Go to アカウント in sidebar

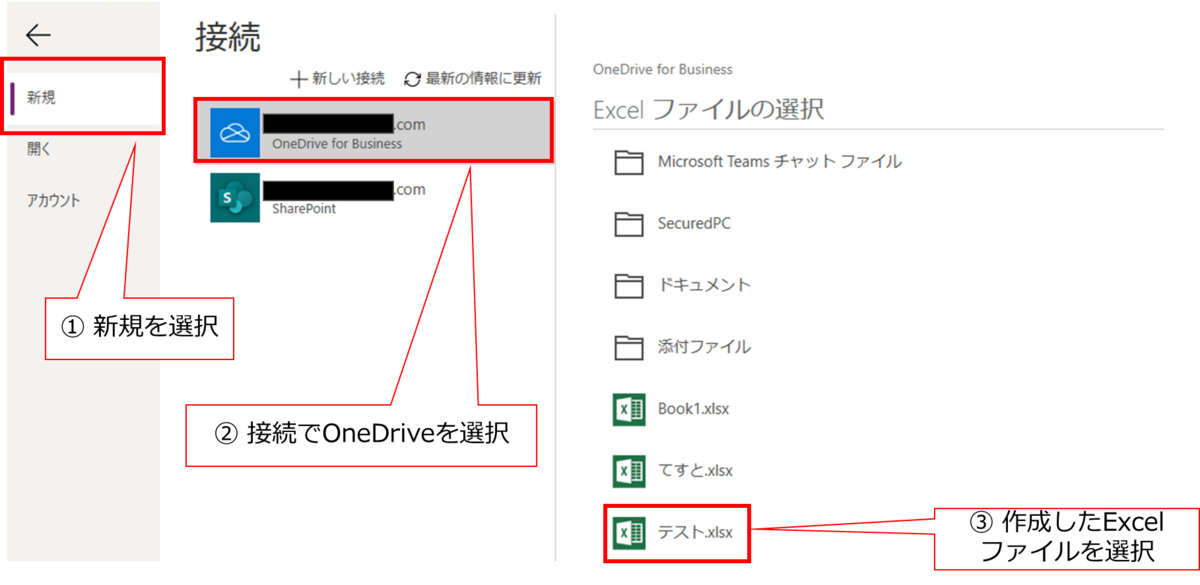[x=54, y=200]
